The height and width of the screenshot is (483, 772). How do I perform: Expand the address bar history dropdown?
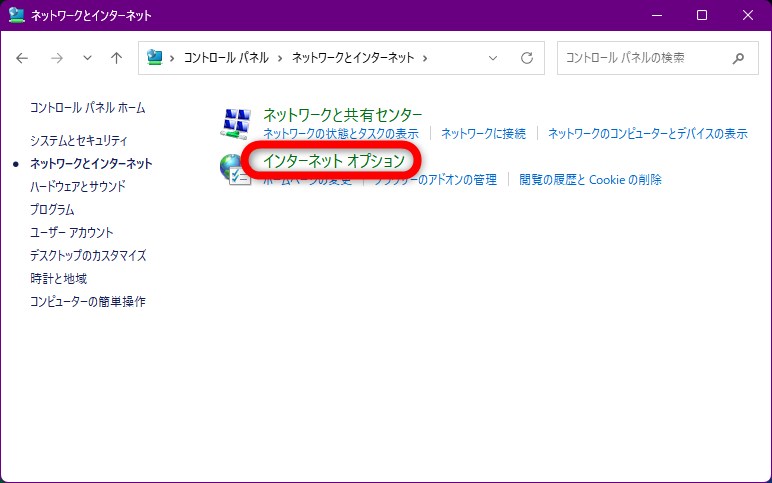pyautogui.click(x=493, y=58)
